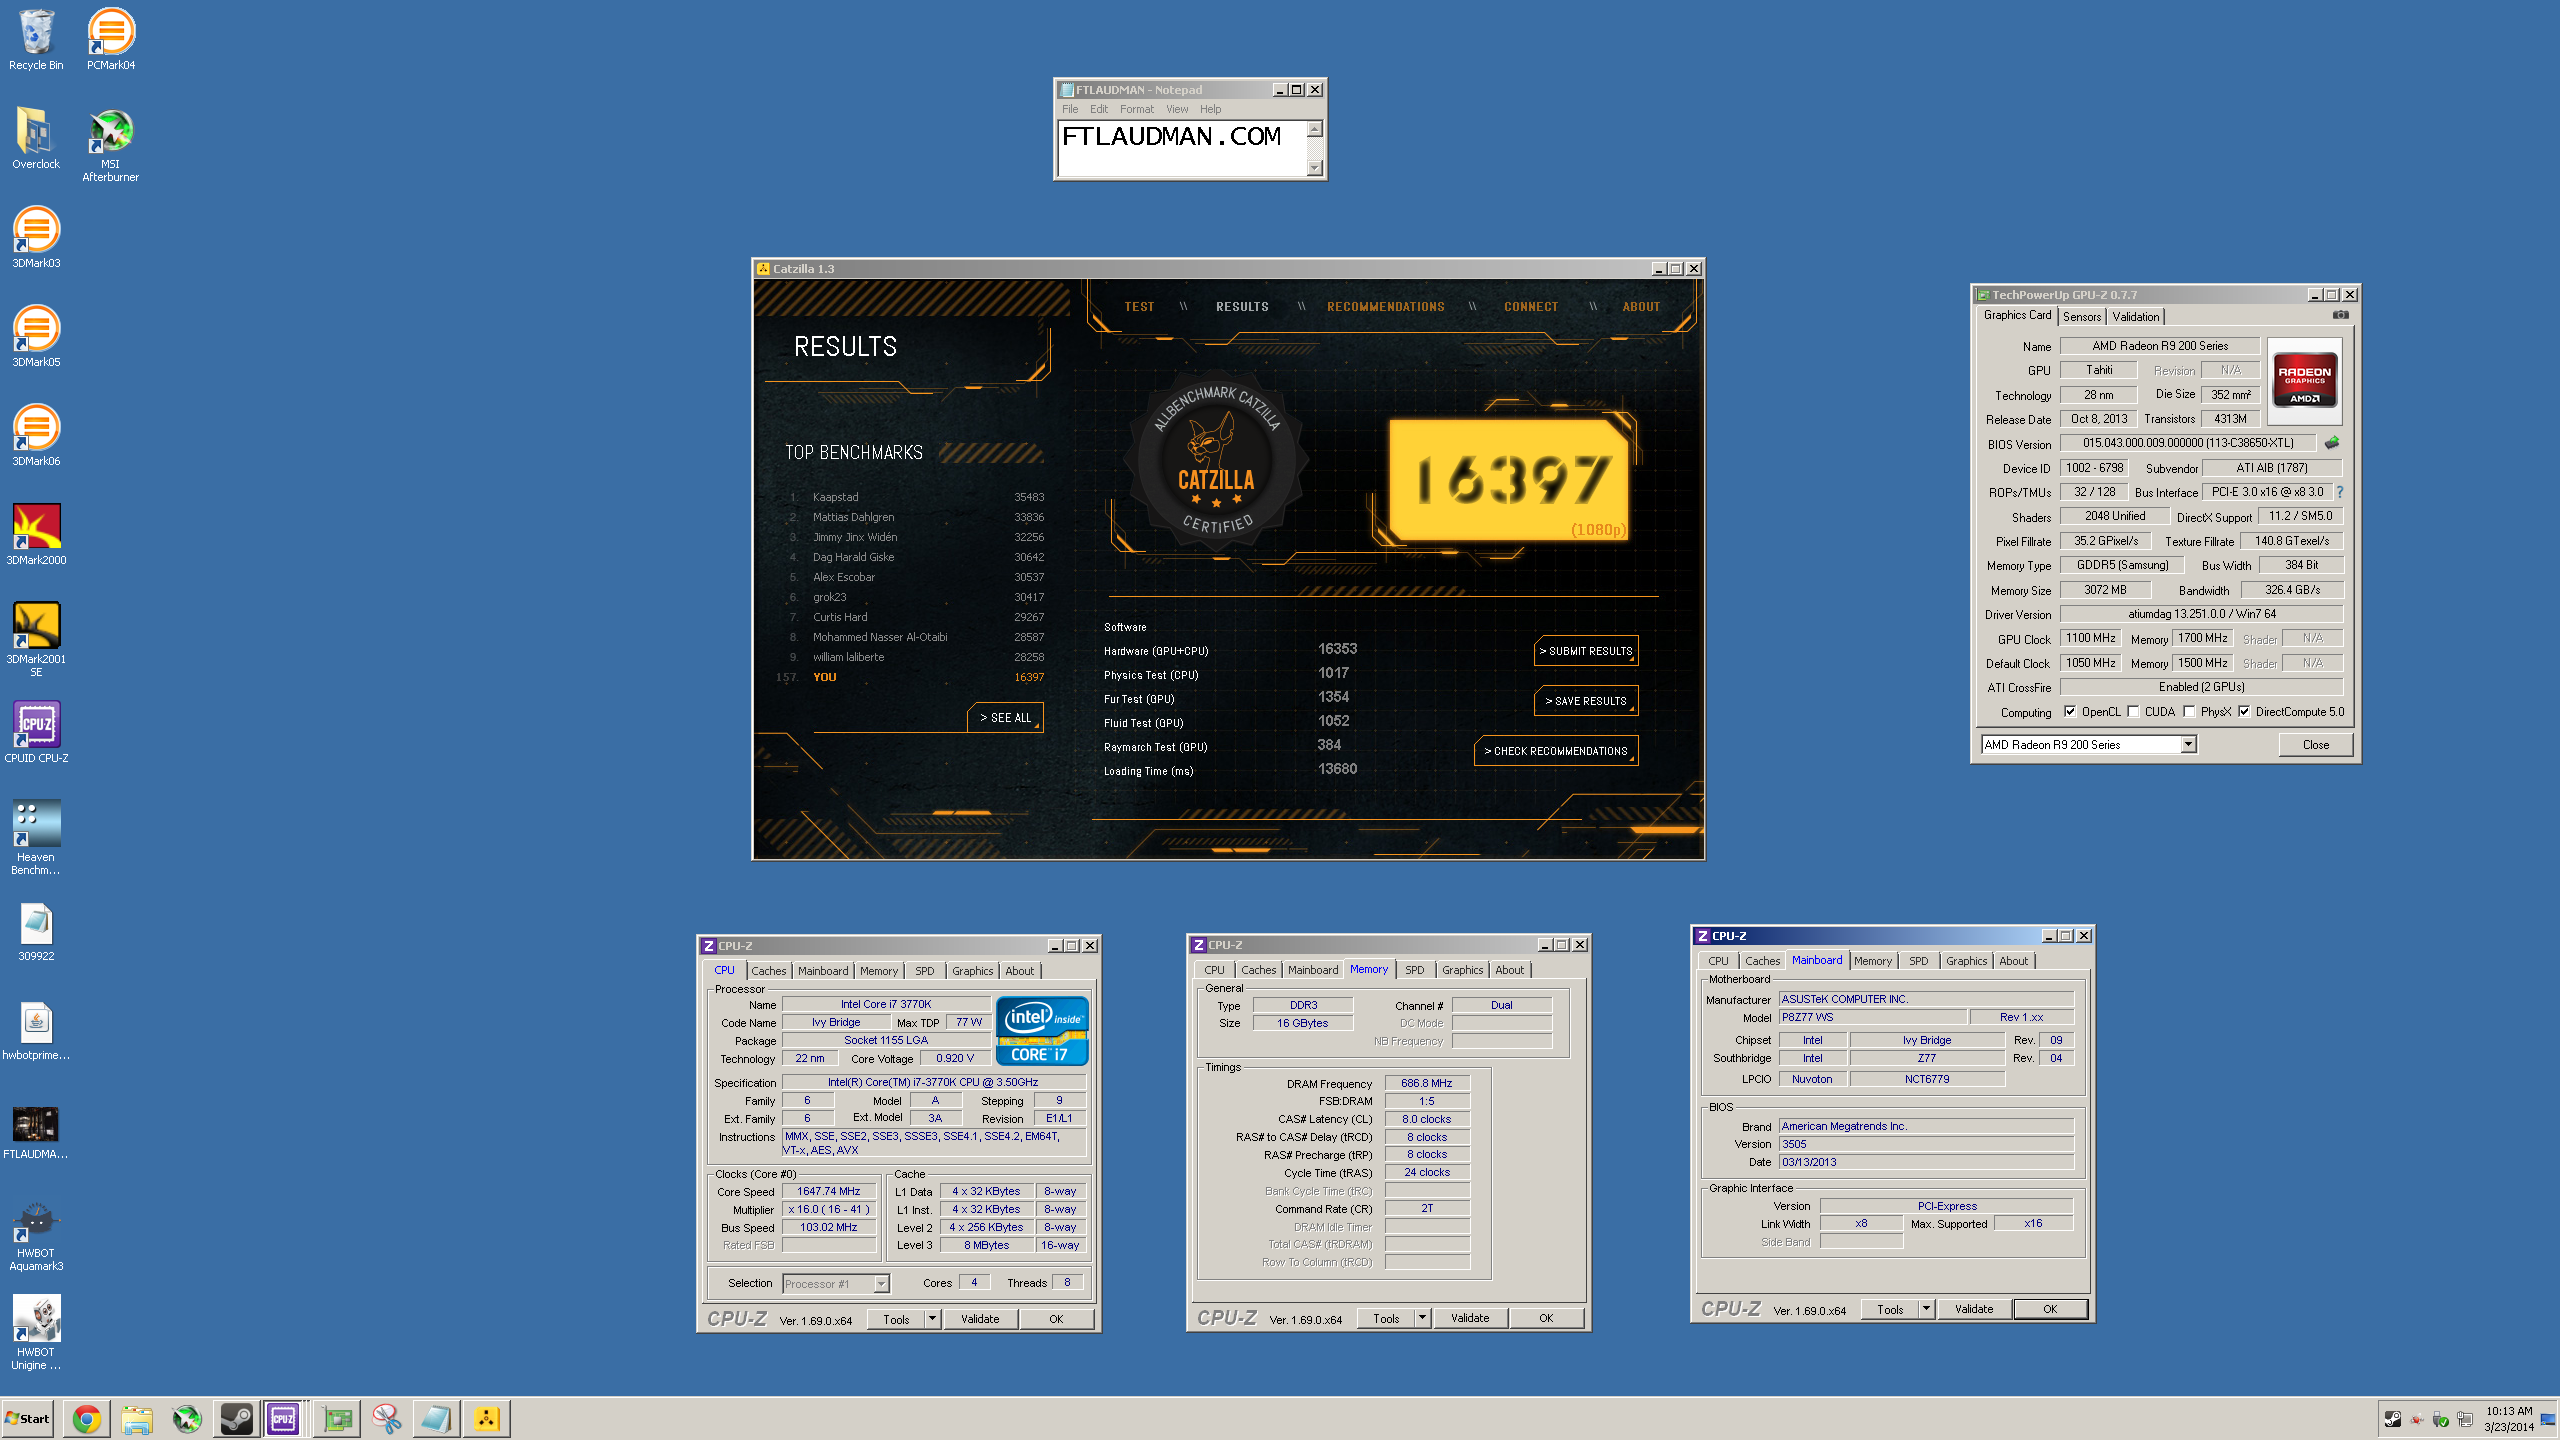This screenshot has width=2560, height=1440.
Task: Switch to Graphics tab in the Mainboard tab window
Action: [1966, 961]
